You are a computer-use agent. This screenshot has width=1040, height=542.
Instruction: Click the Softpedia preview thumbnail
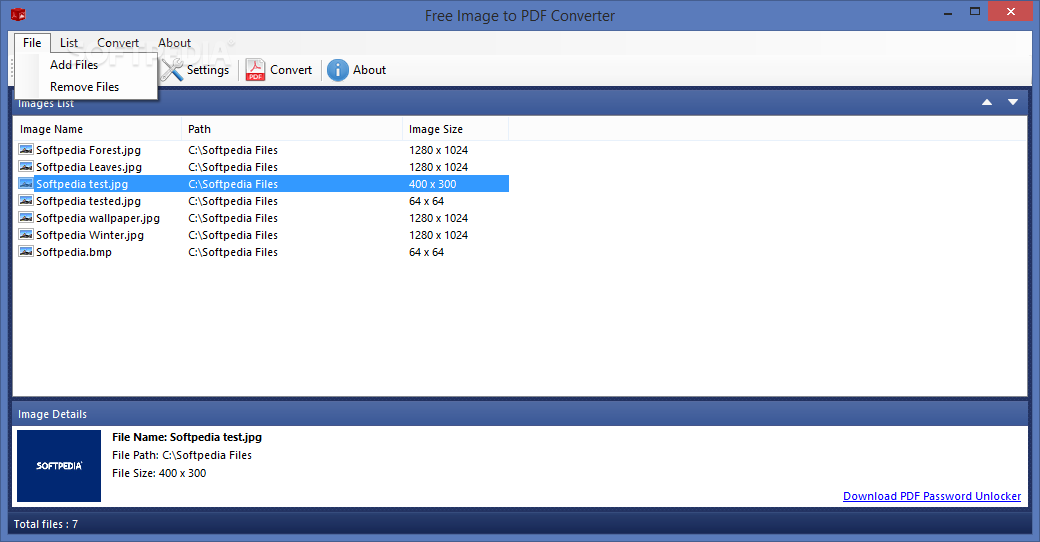point(59,466)
